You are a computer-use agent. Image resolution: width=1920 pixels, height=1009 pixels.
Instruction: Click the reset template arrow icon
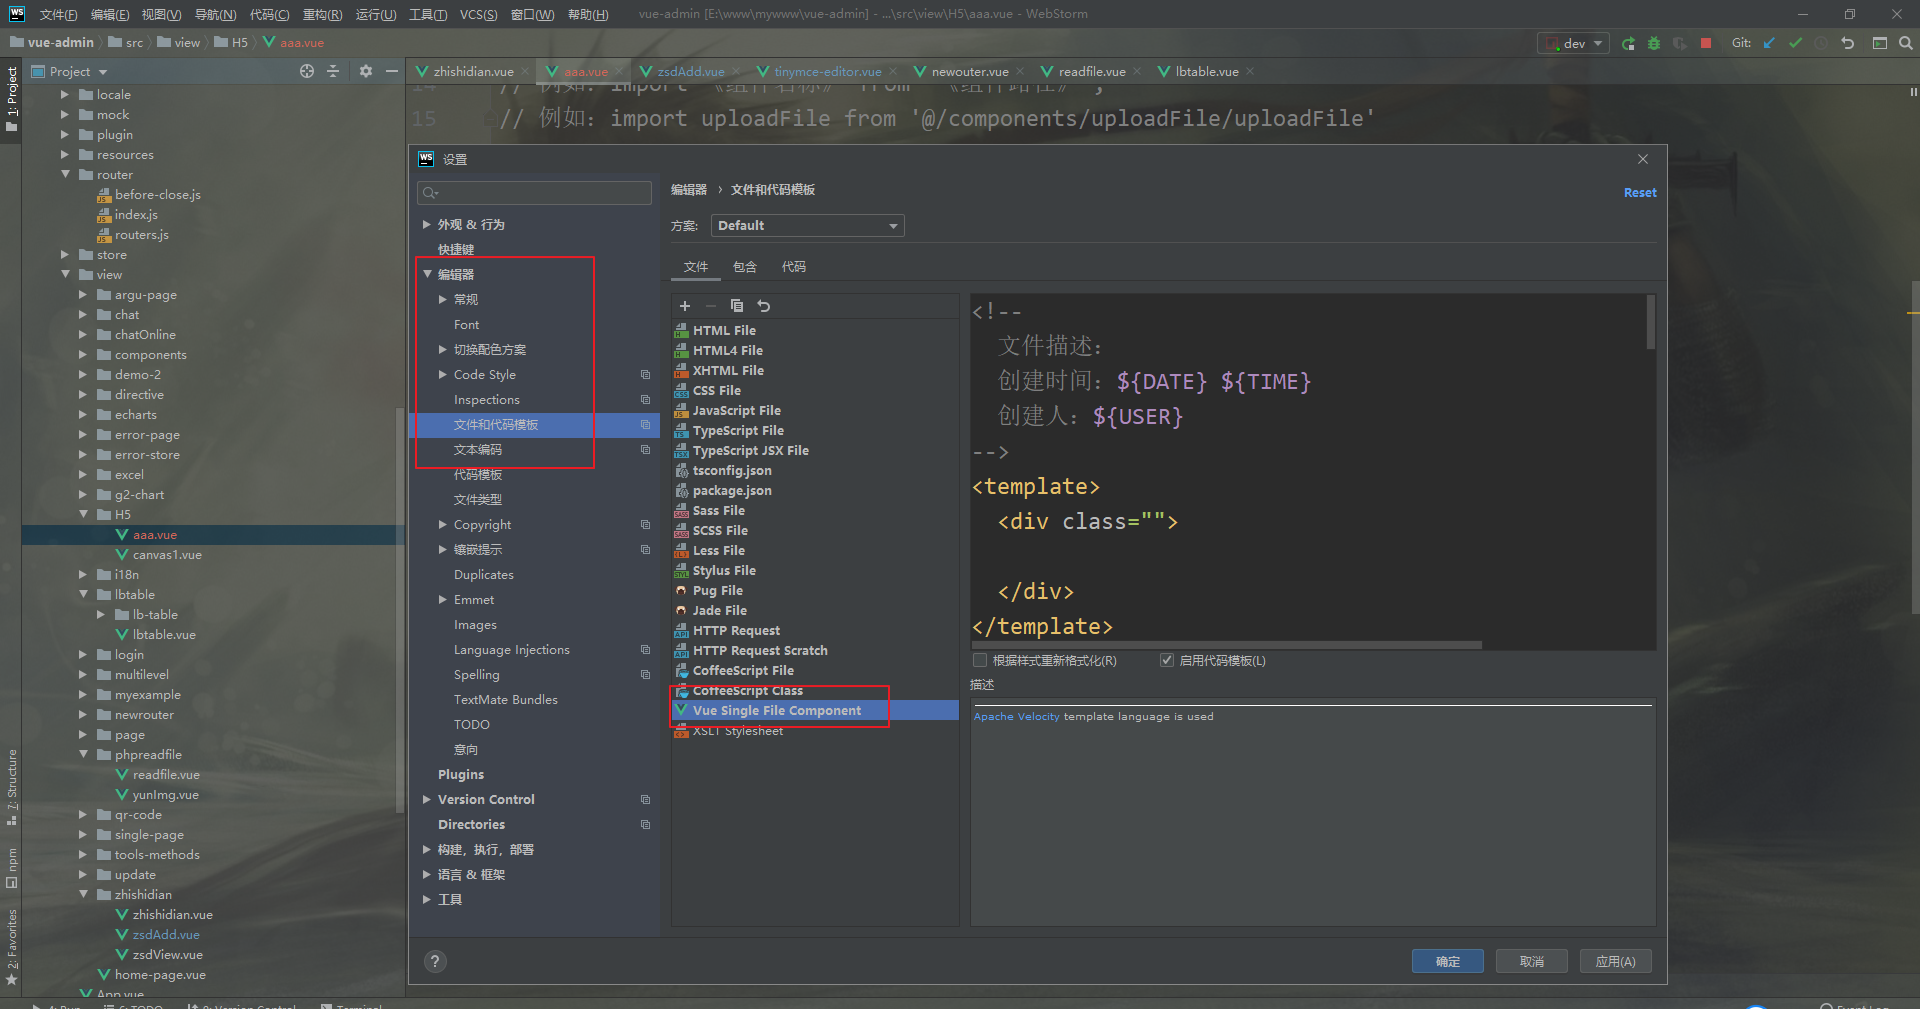click(763, 306)
